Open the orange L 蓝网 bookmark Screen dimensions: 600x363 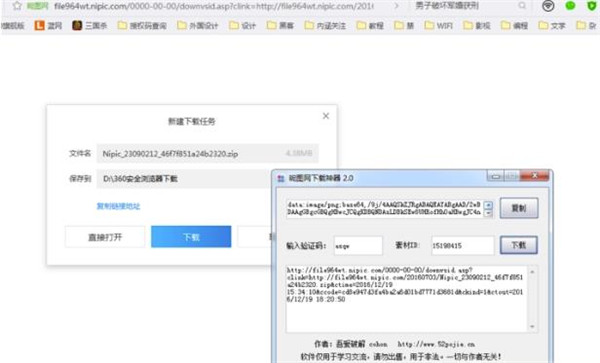[x=39, y=26]
